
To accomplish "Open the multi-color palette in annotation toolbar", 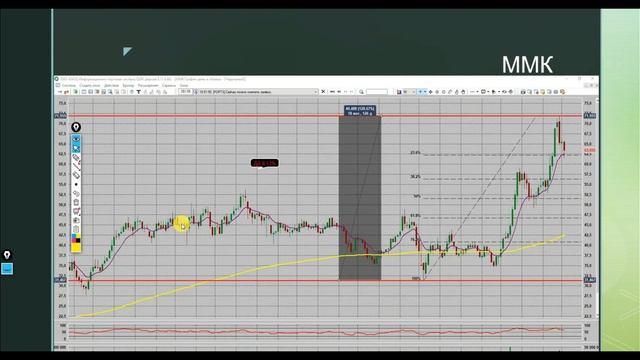I will [x=76, y=238].
